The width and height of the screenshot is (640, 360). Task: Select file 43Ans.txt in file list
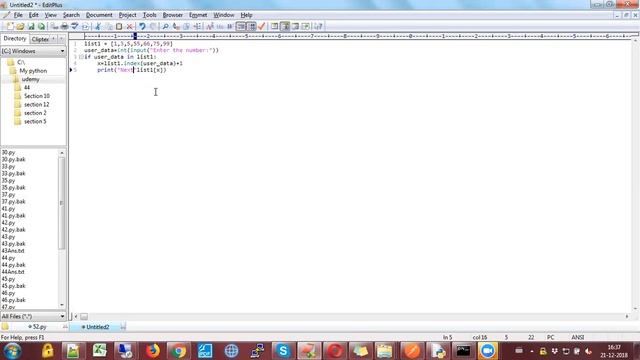tap(13, 251)
